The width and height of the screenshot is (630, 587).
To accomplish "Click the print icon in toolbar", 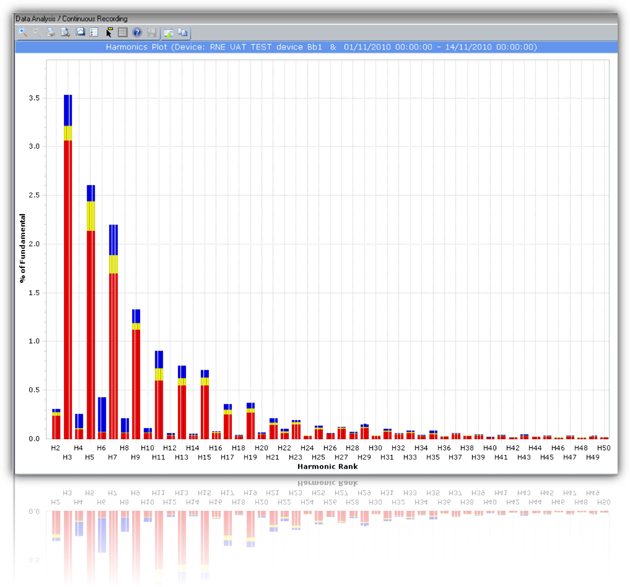I will point(51,32).
